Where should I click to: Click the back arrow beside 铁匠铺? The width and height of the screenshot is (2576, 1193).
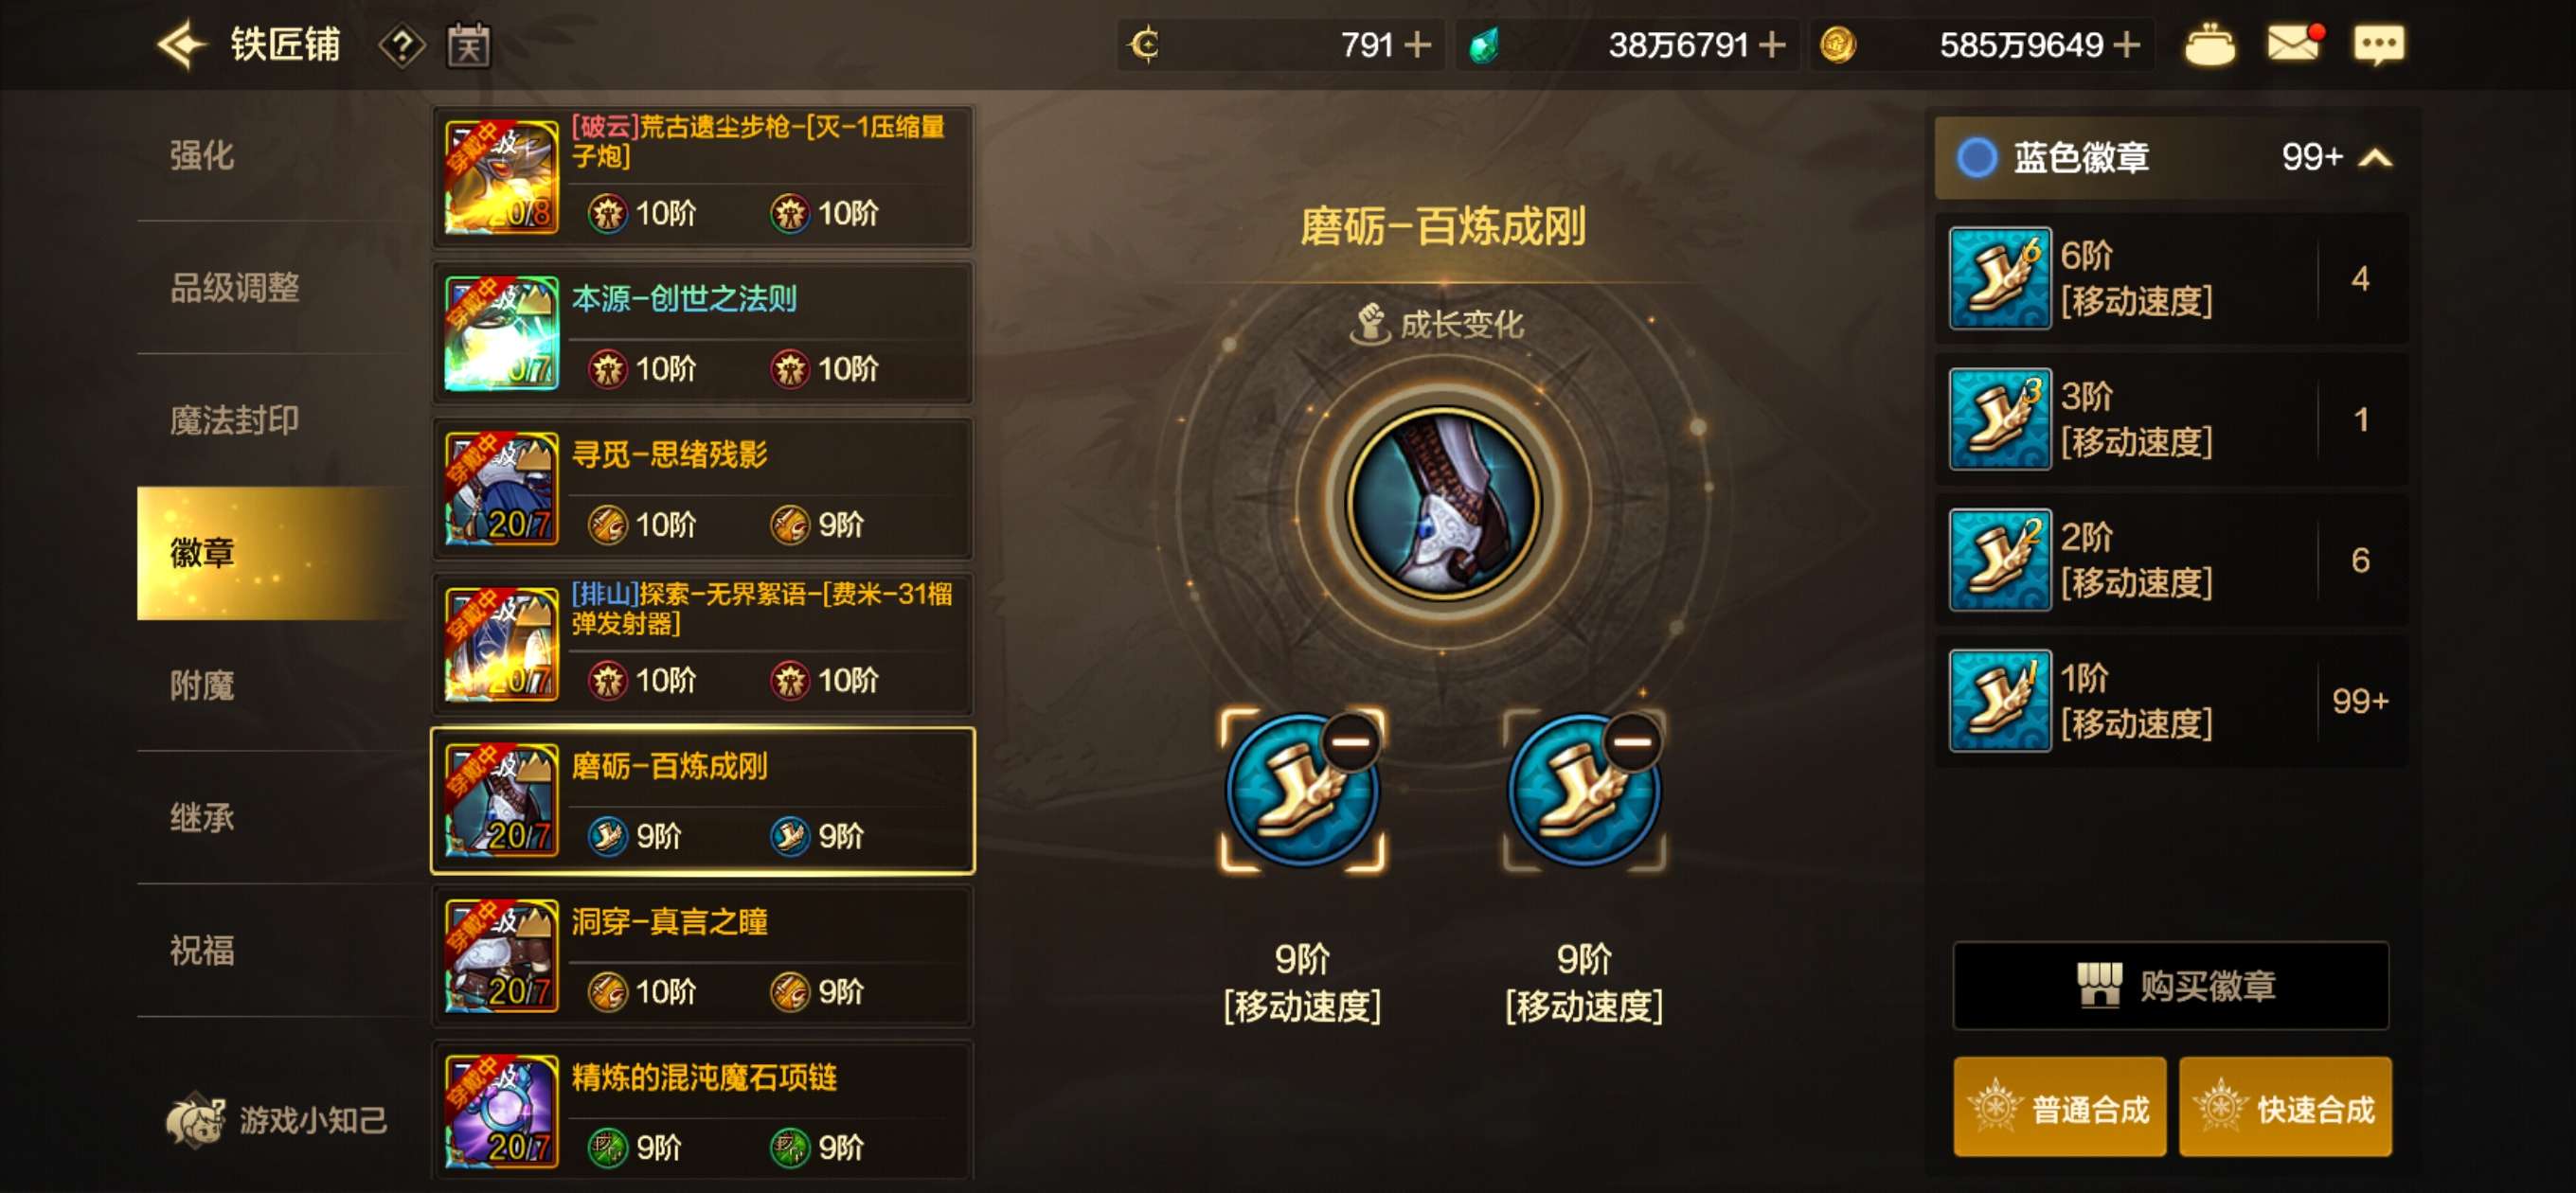tap(182, 45)
